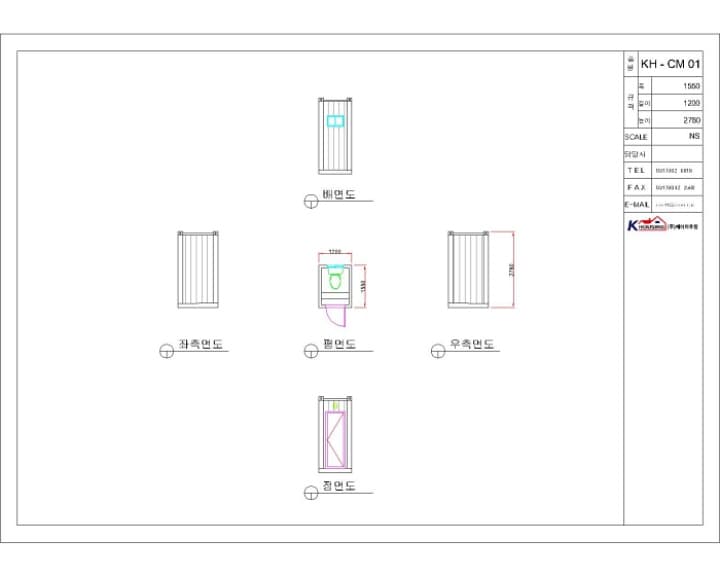Viewport: 720px width, 576px height.
Task: Click the SCALE label cell
Action: (x=636, y=137)
